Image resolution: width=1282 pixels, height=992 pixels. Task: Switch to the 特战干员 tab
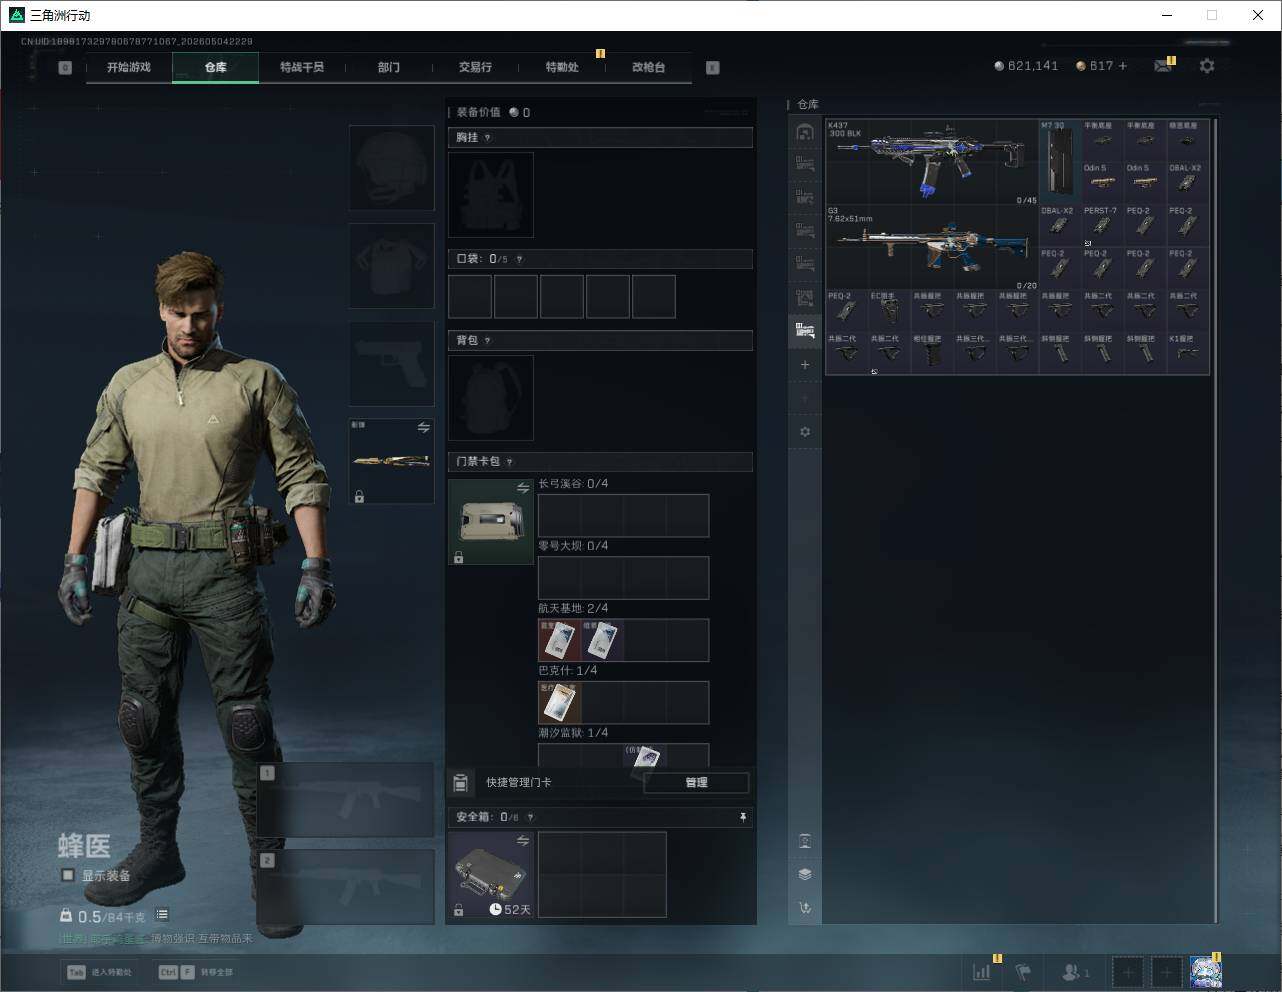[302, 67]
